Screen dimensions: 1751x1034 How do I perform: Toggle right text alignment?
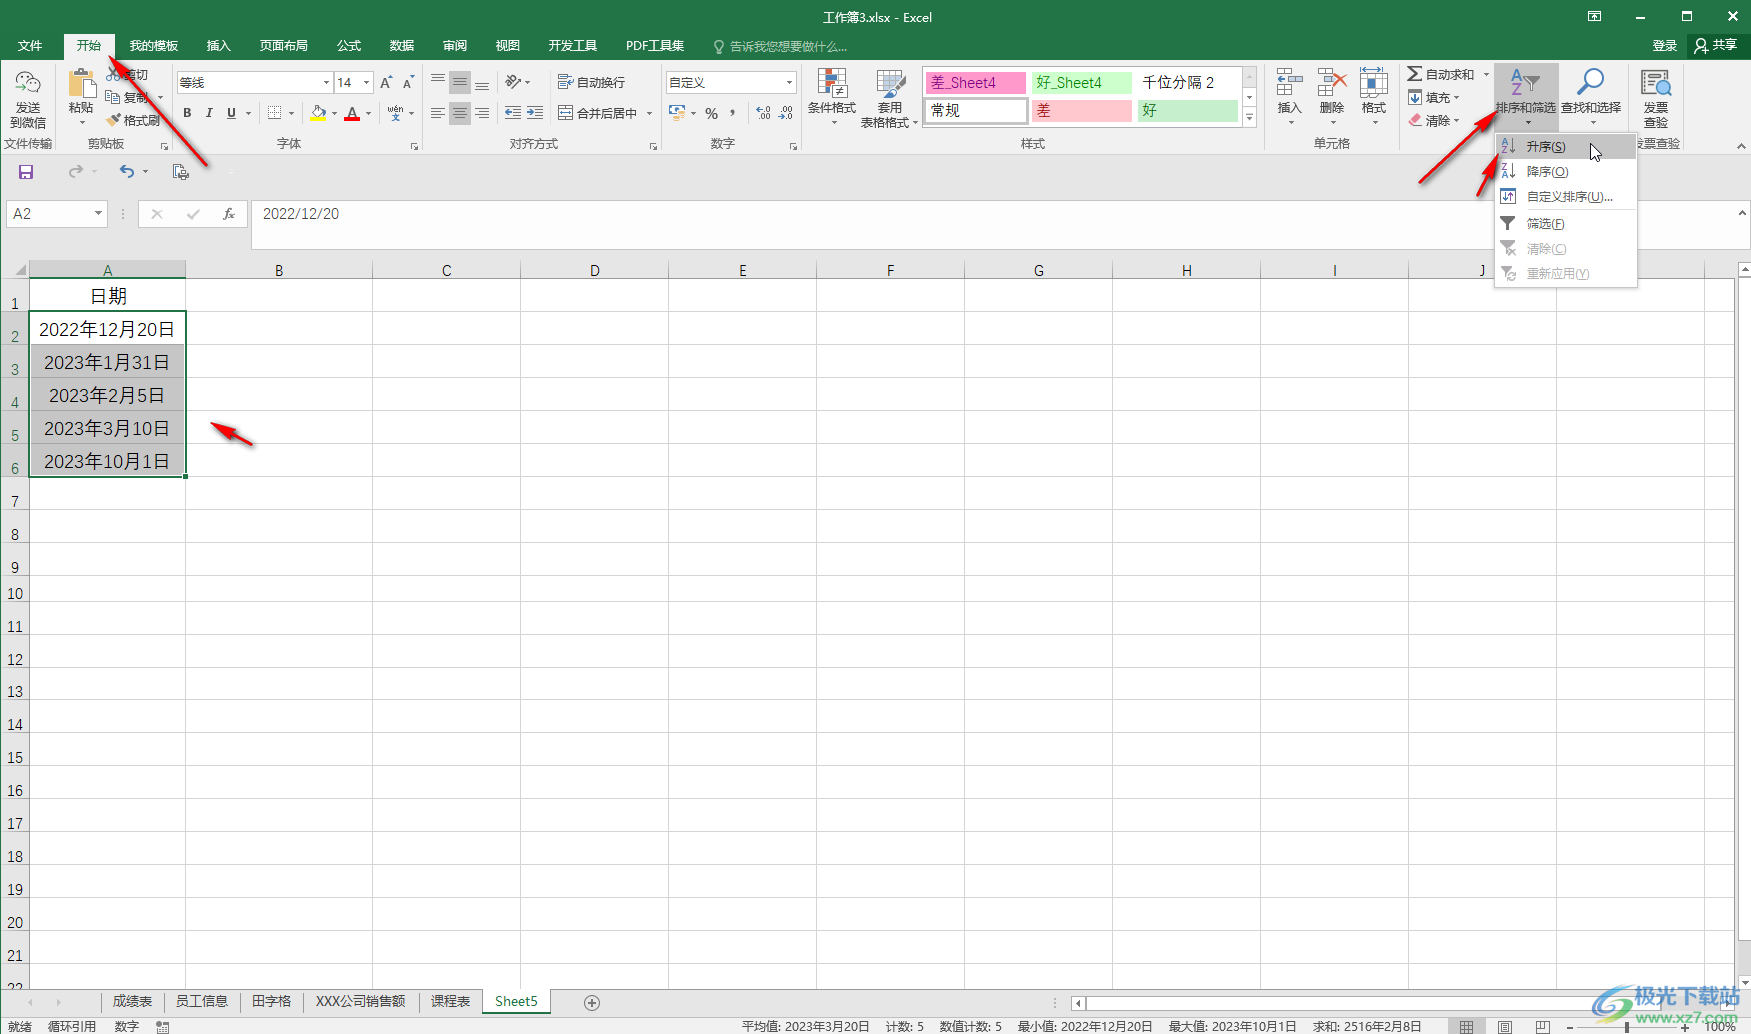pos(482,113)
